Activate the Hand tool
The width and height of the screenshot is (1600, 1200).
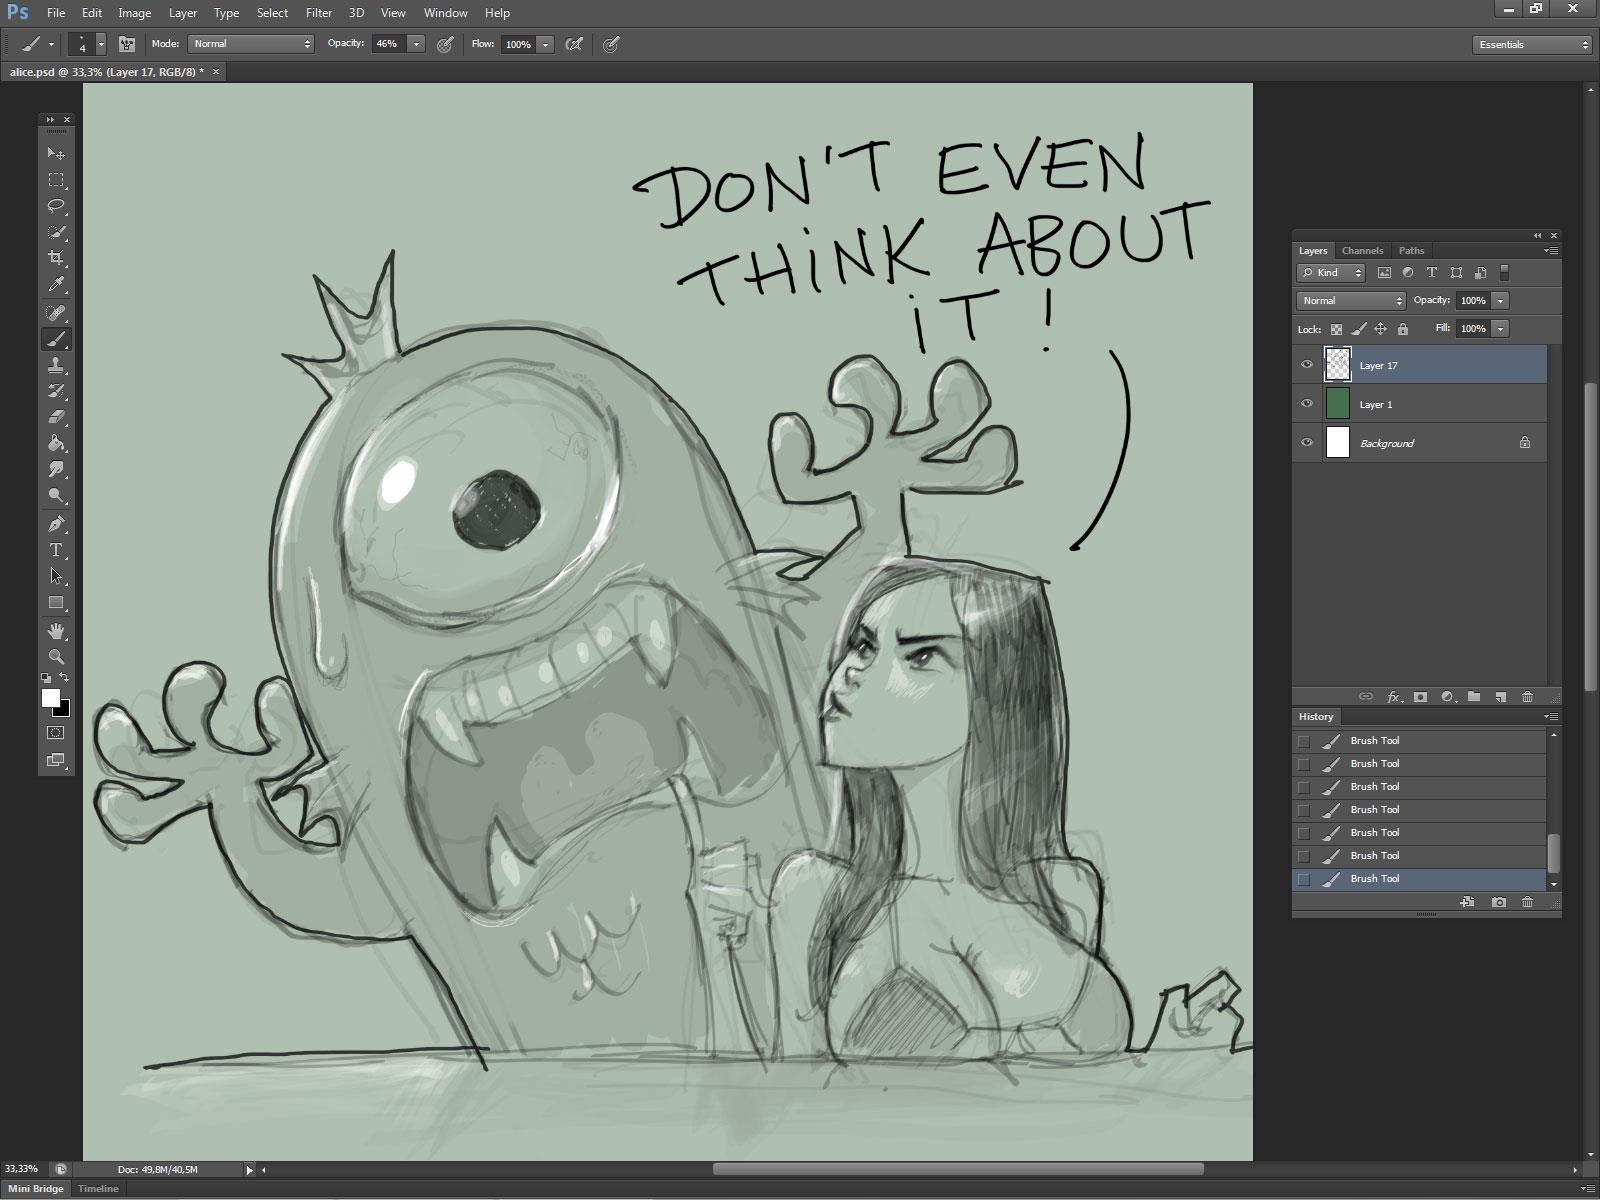coord(56,630)
